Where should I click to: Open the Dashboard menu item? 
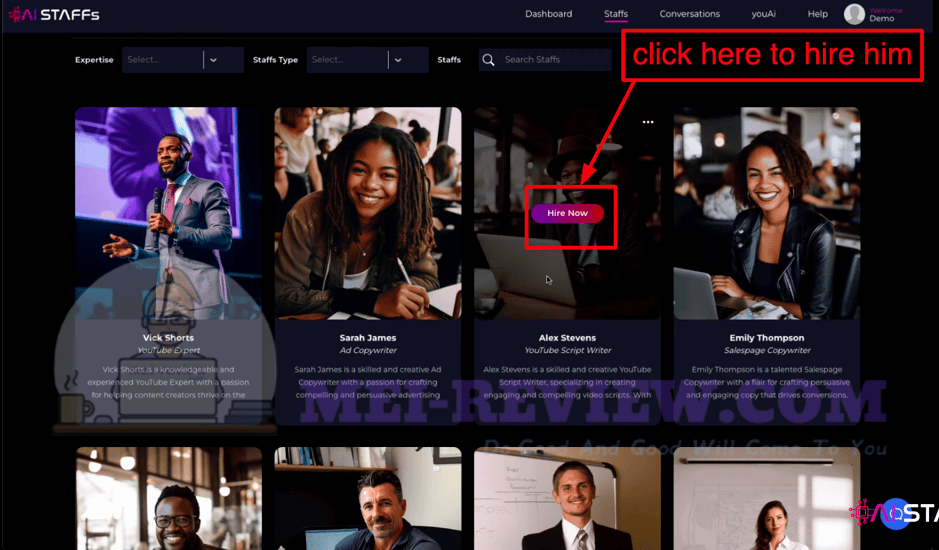point(549,14)
